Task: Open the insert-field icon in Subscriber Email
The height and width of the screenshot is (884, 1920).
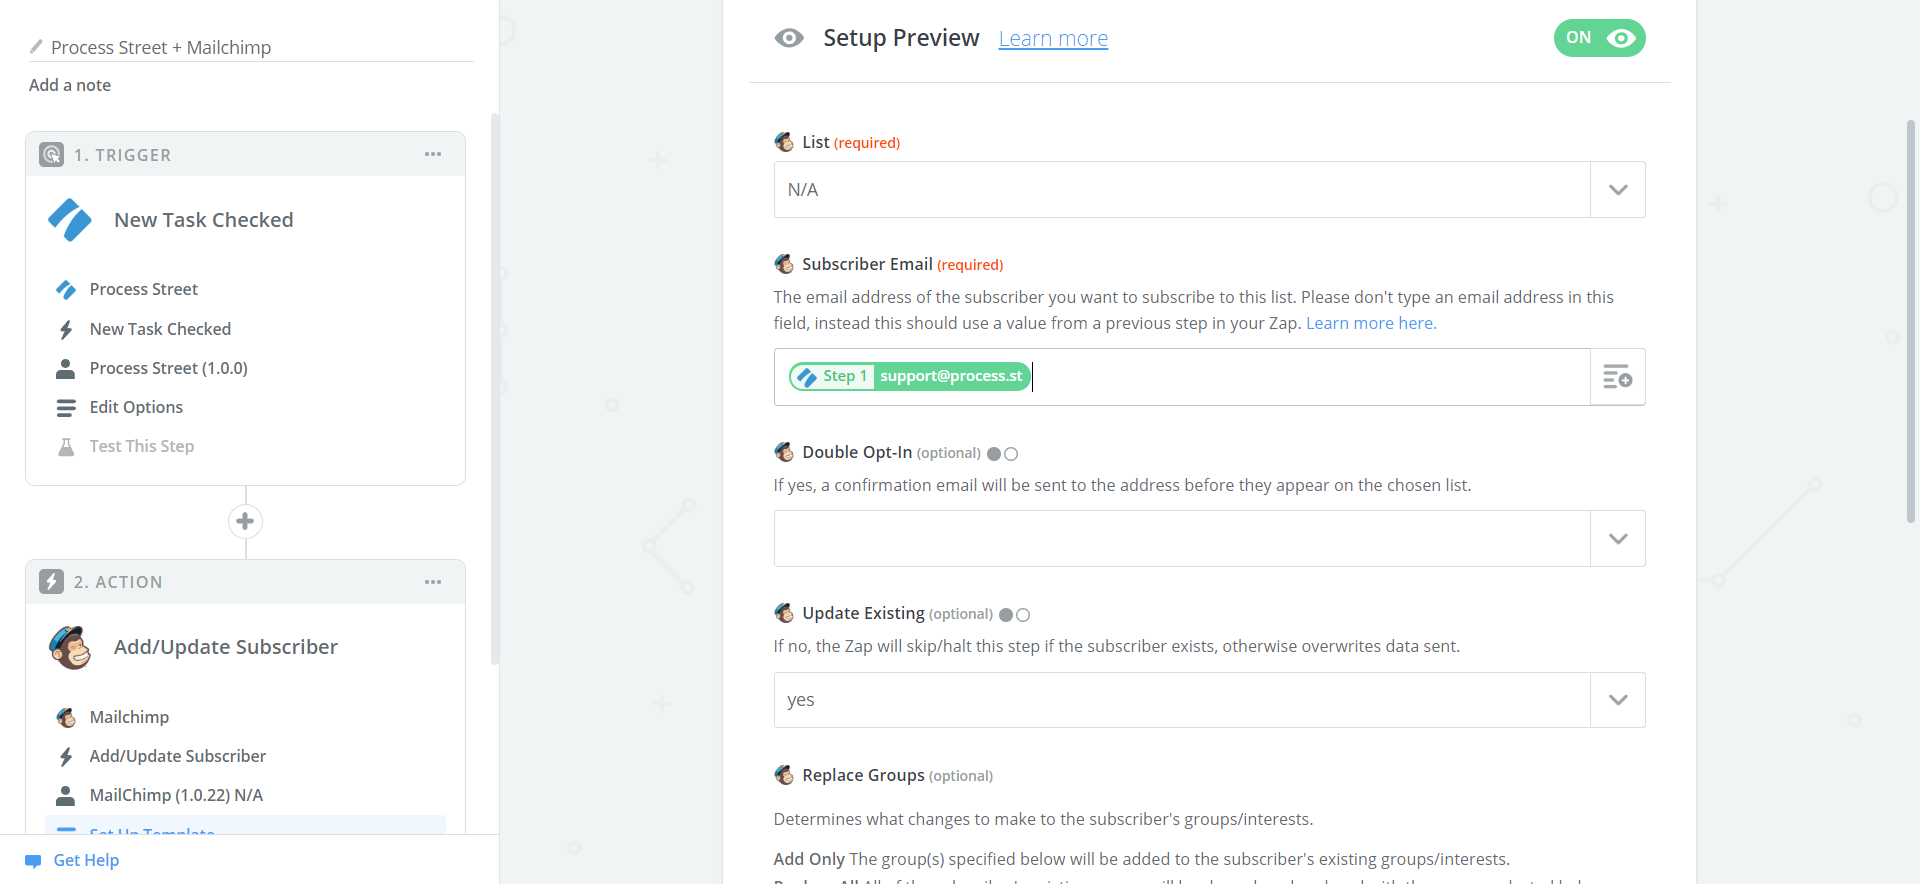Action: [x=1618, y=377]
